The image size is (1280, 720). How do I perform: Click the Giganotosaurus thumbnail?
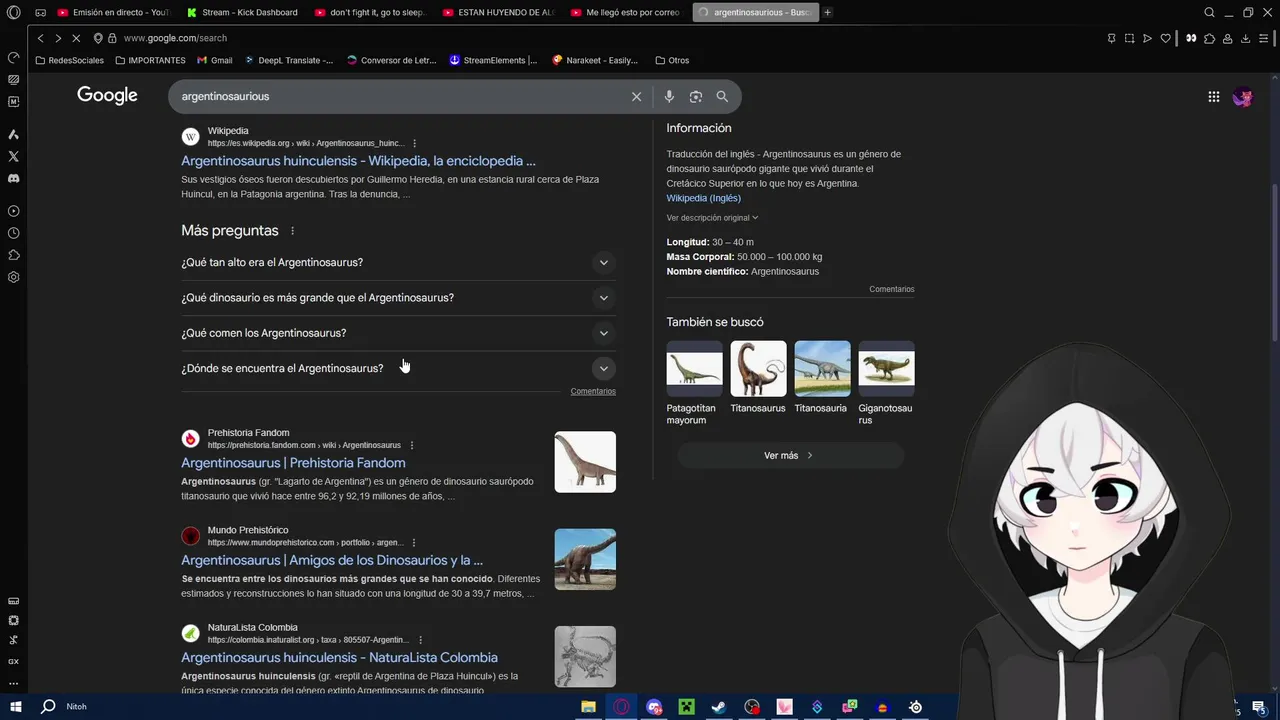[x=886, y=369]
